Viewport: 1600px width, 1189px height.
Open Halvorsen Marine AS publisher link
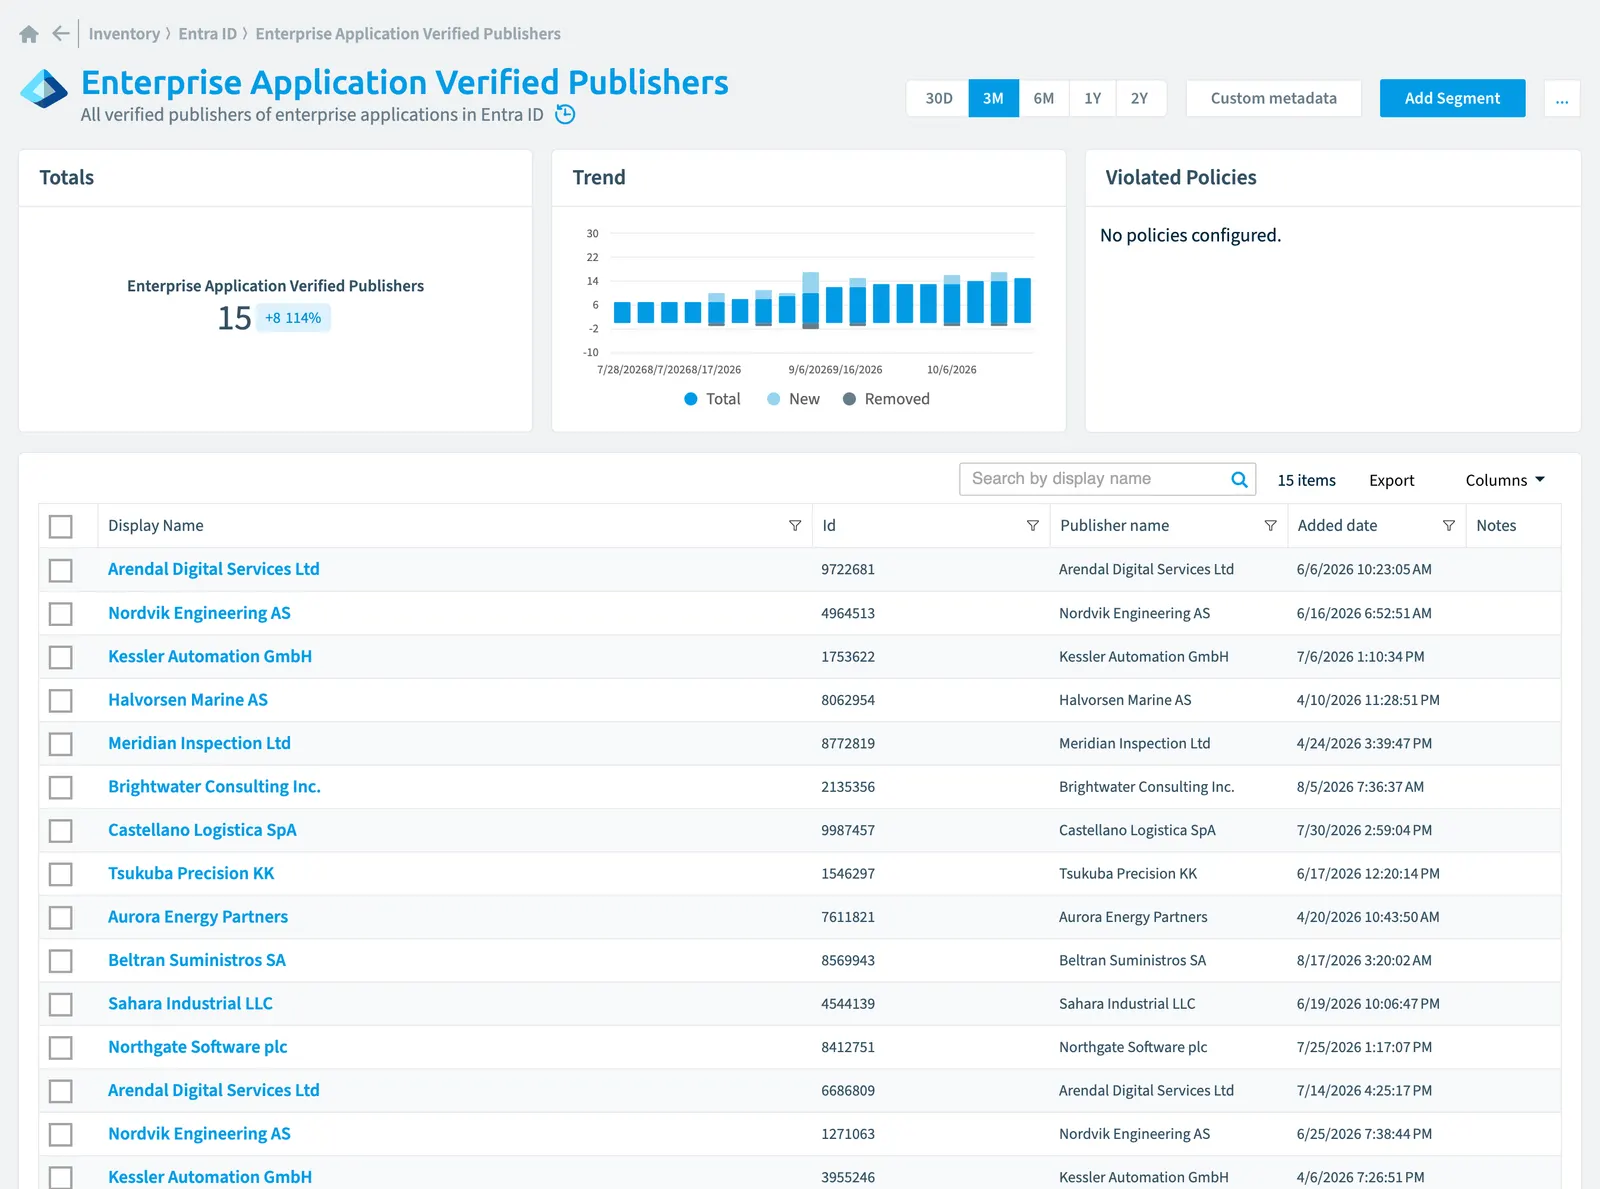[188, 700]
